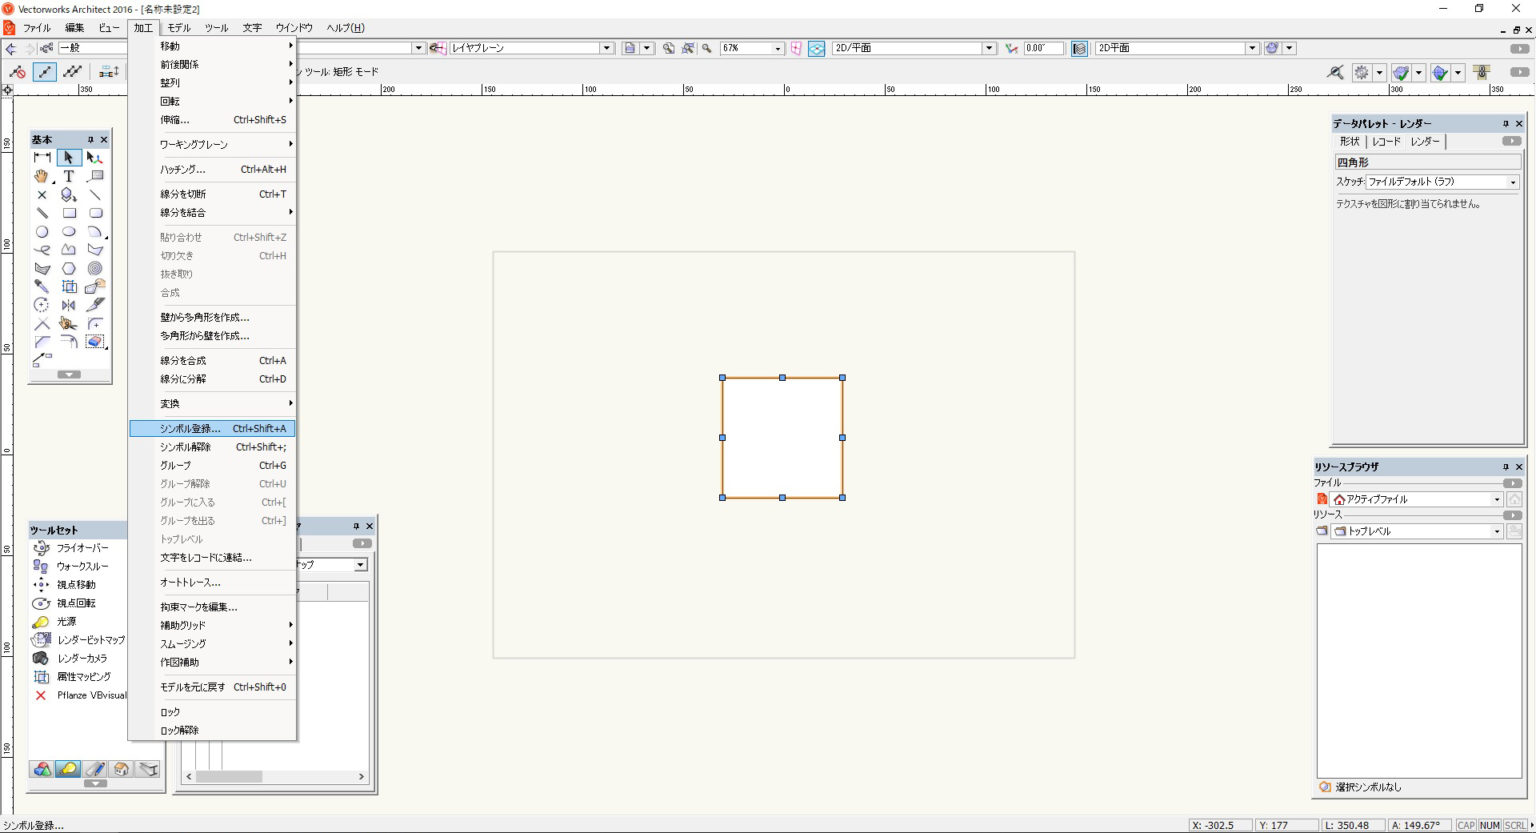Click inside the X coordinate field in the status bar

point(1220,825)
